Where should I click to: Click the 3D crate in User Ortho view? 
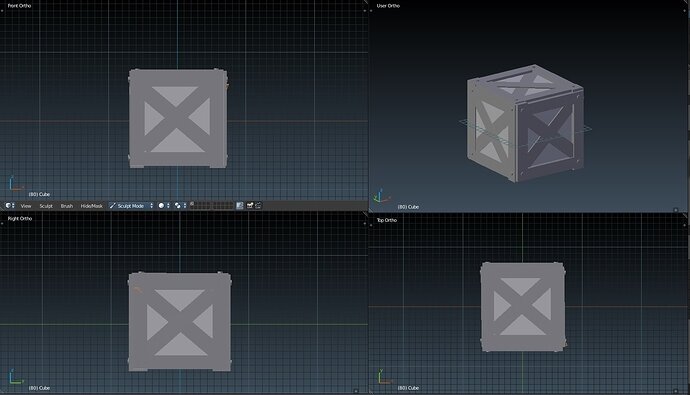525,123
